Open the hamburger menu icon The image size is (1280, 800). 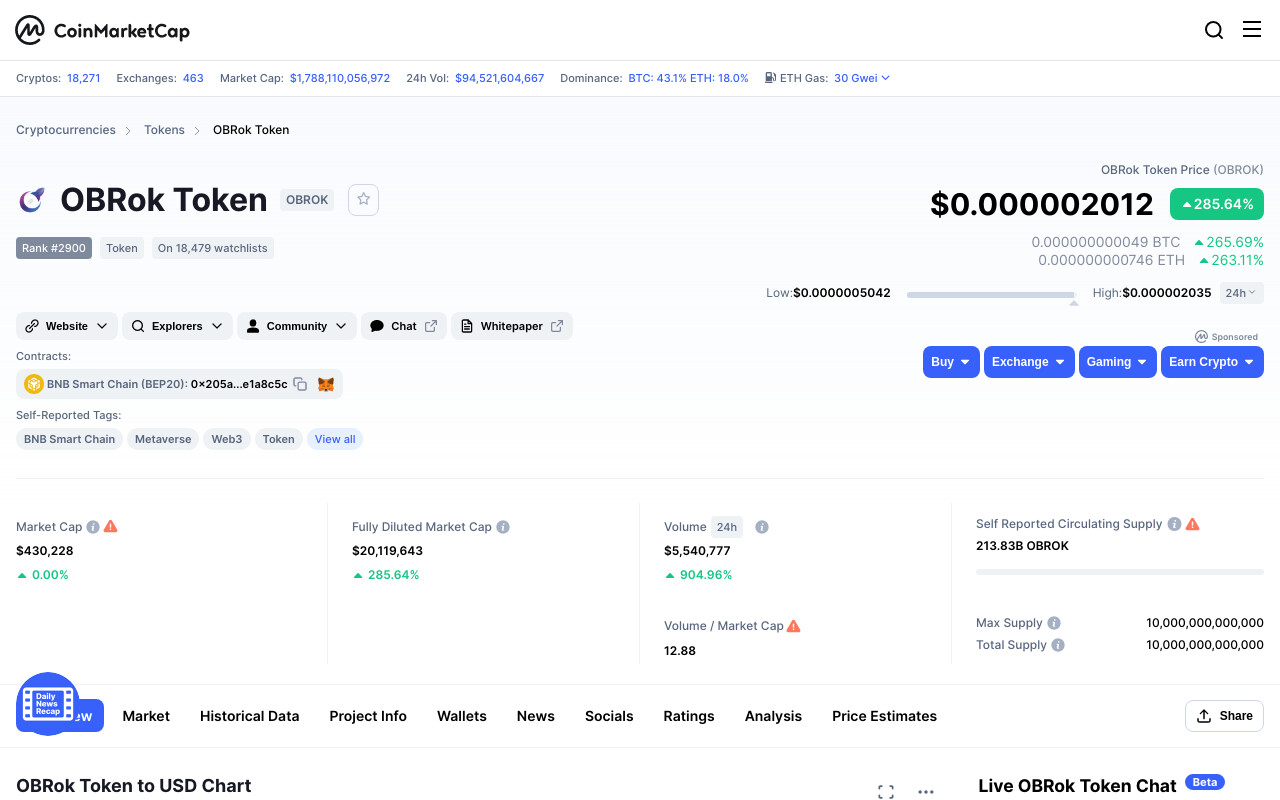1252,30
